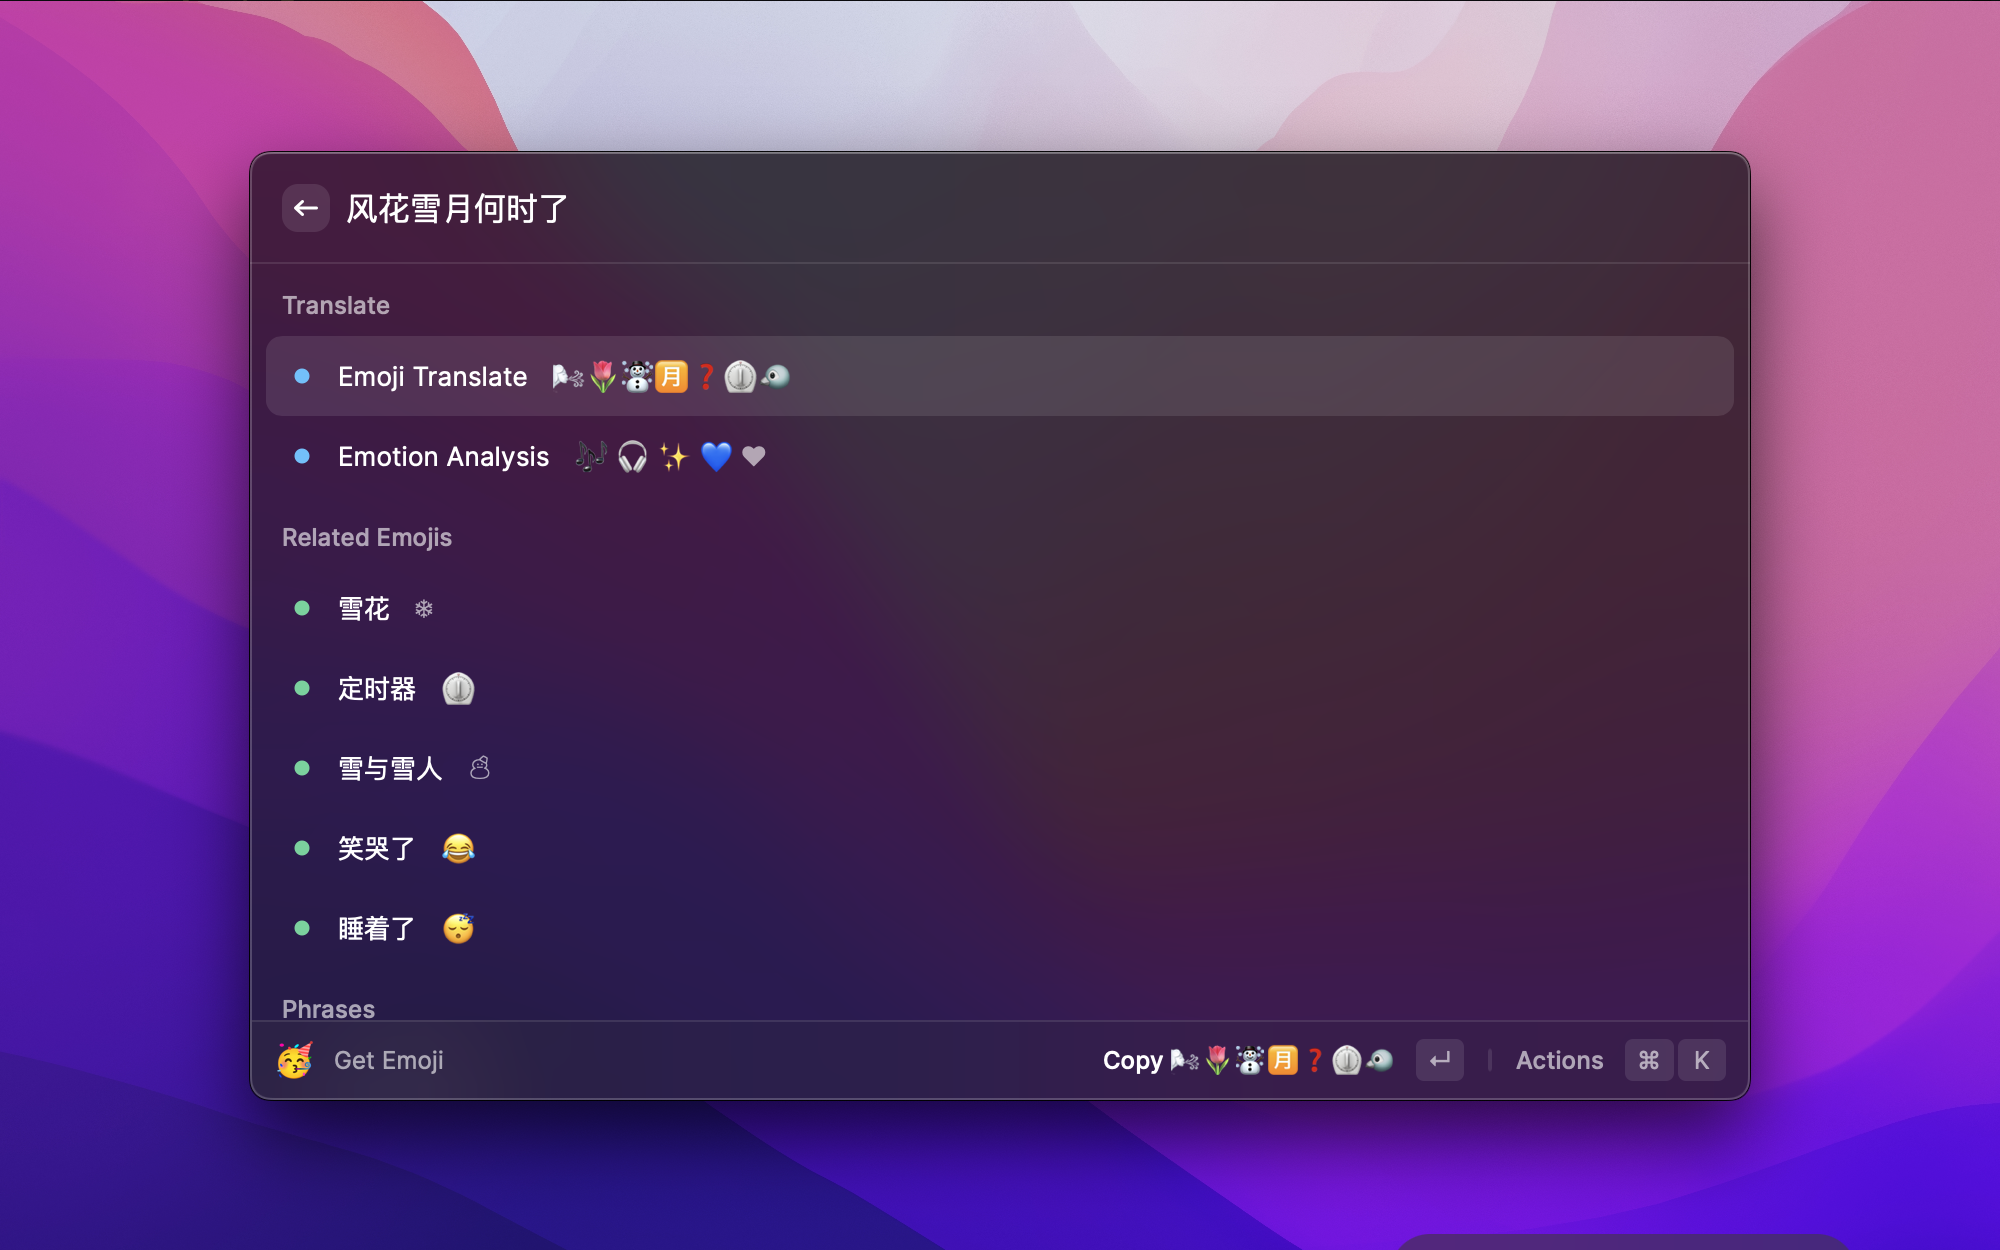Click in the search field text 风花雪月何时了
Image resolution: width=2000 pixels, height=1250 pixels.
[x=457, y=209]
